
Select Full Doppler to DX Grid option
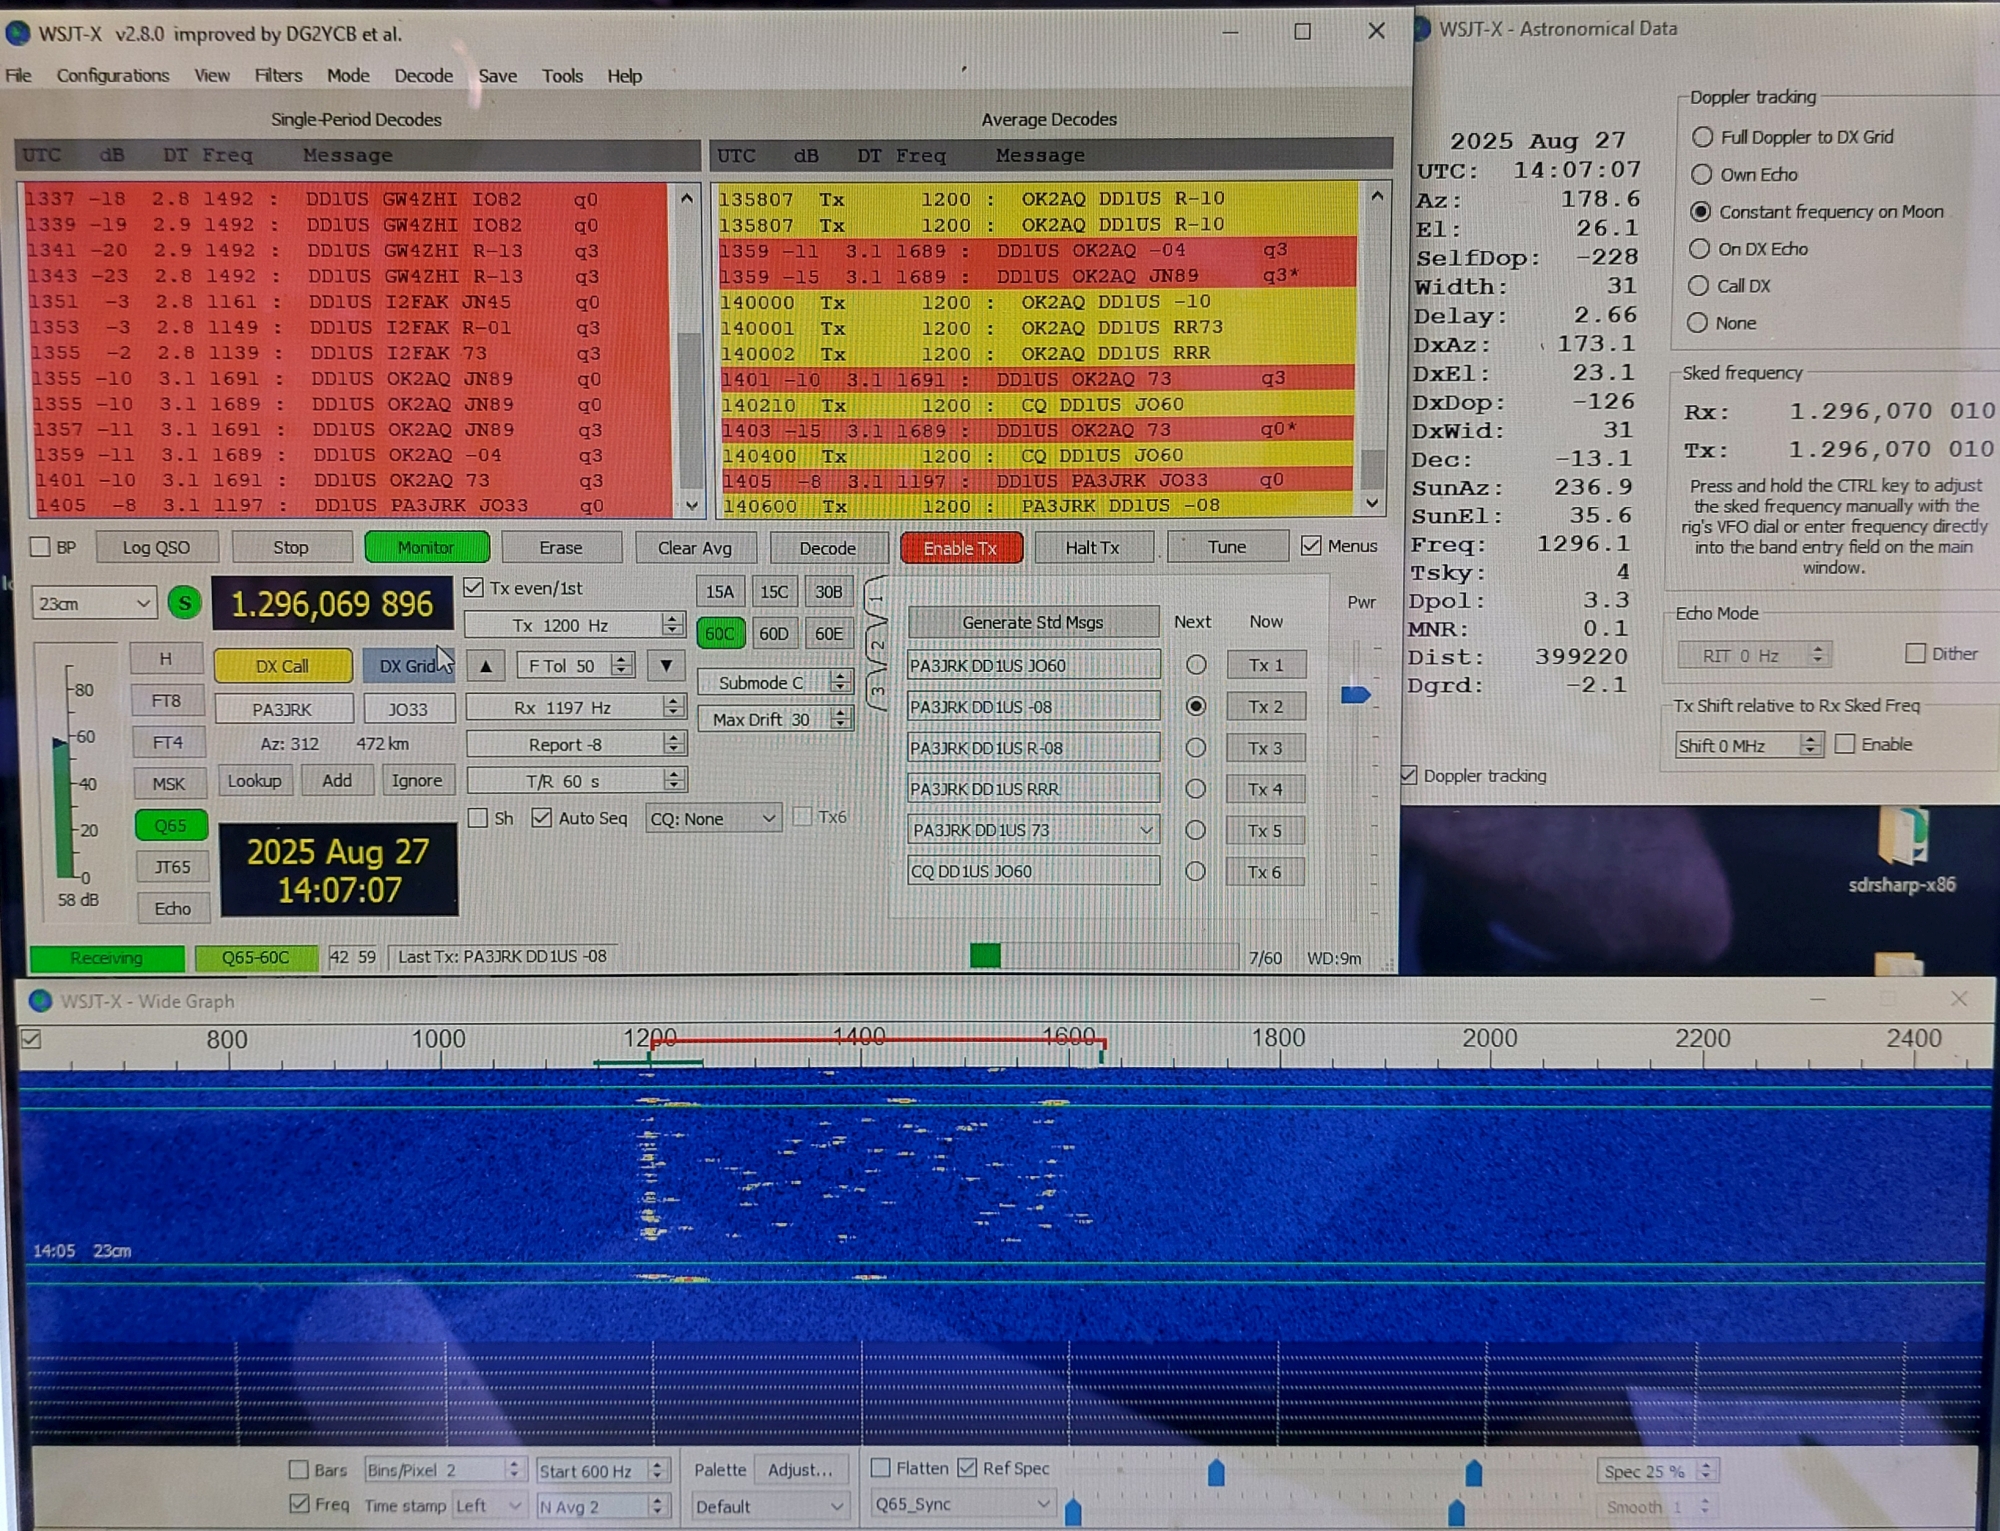point(1702,137)
